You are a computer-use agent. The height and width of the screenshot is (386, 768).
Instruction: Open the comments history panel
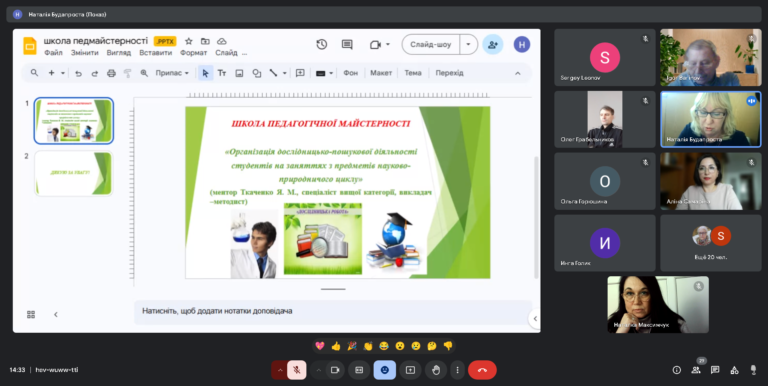347,45
